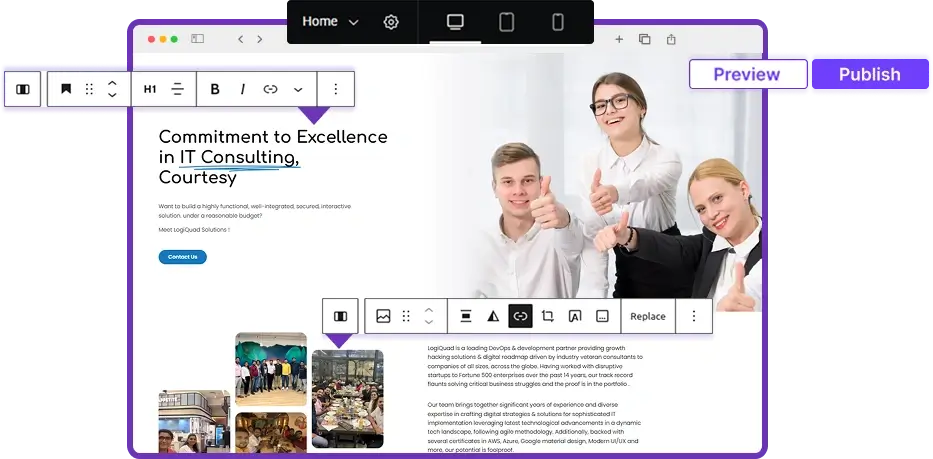The image size is (933, 459).
Task: Click the image caption icon
Action: [602, 316]
